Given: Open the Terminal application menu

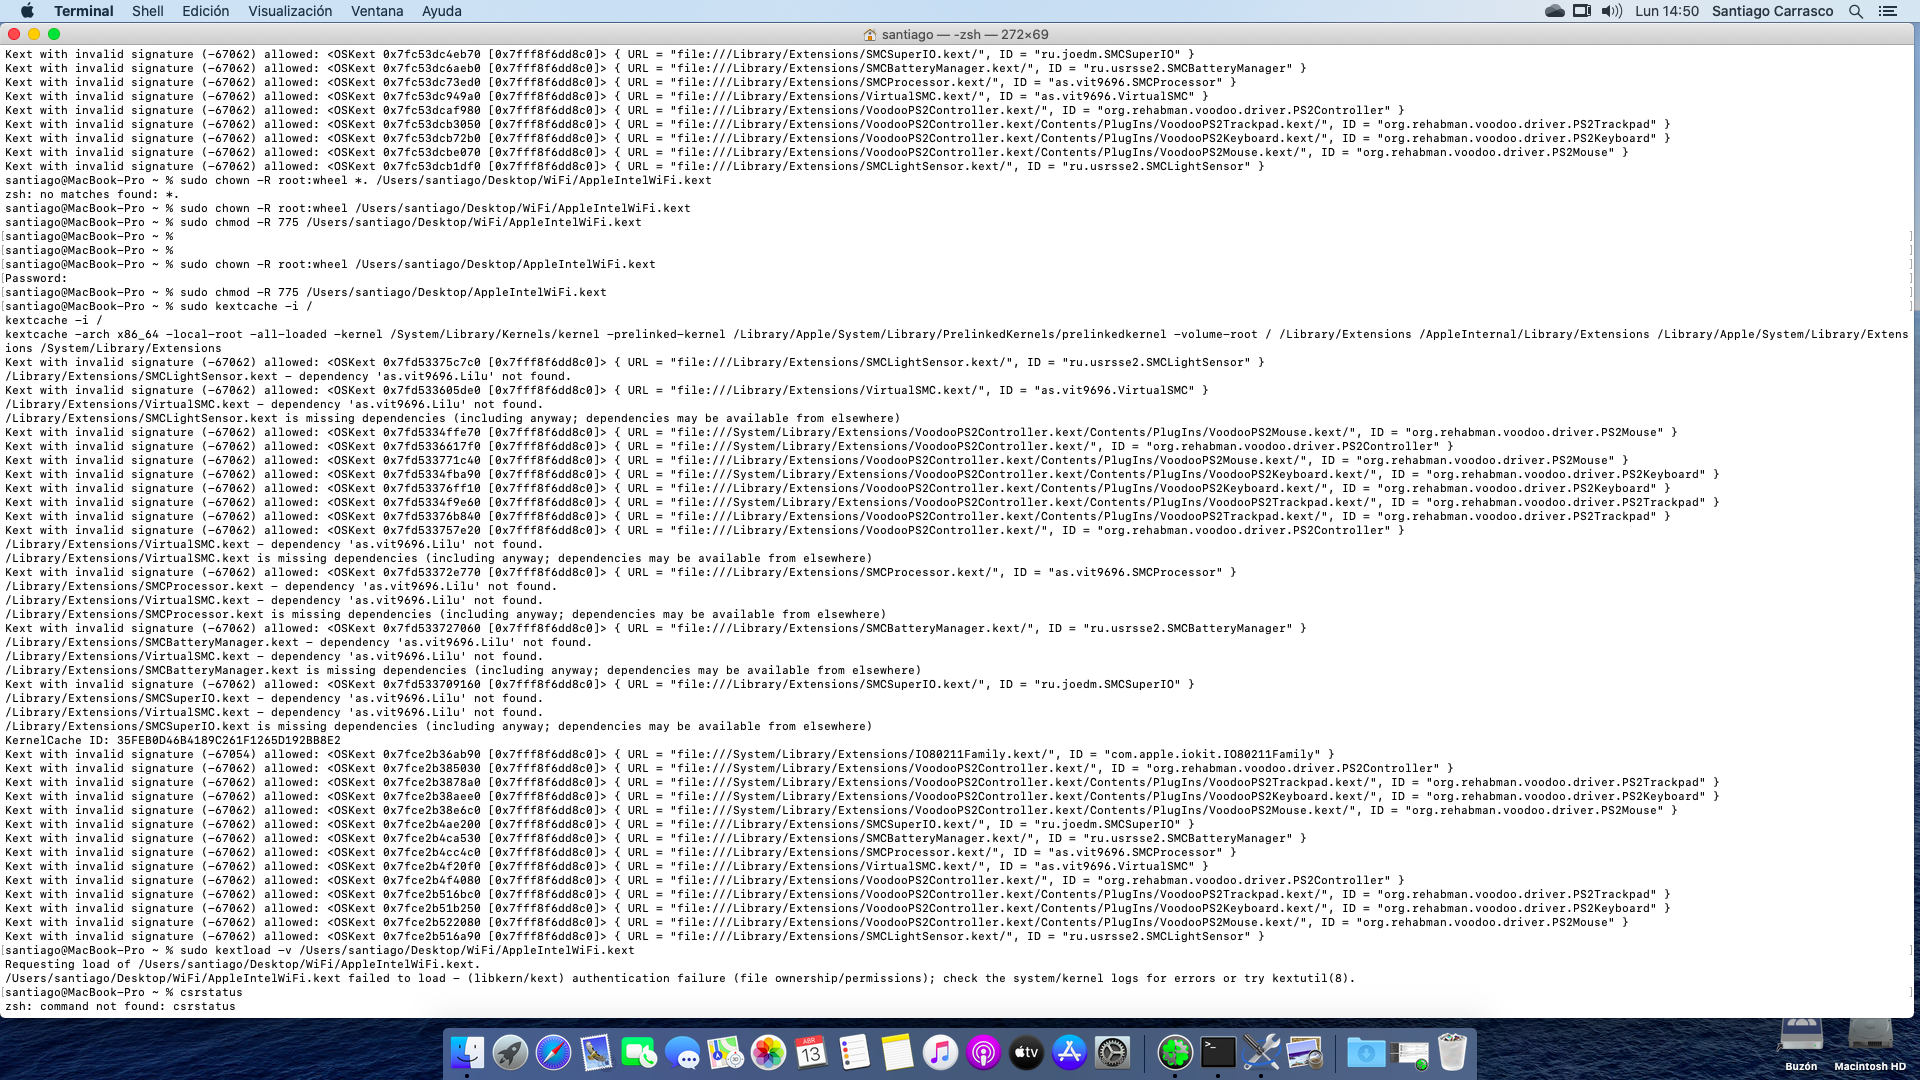Looking at the screenshot, I should click(x=83, y=11).
